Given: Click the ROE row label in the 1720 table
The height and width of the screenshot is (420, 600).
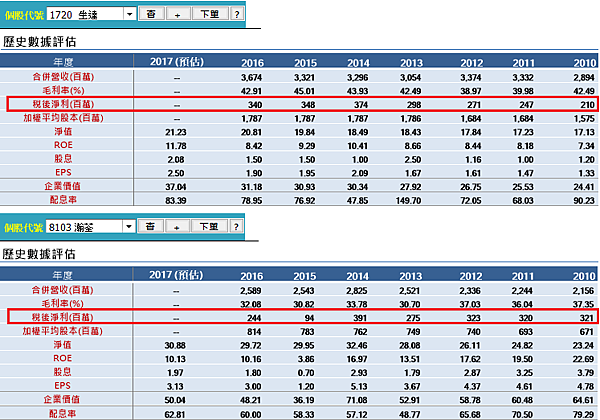Looking at the screenshot, I should click(x=63, y=145).
